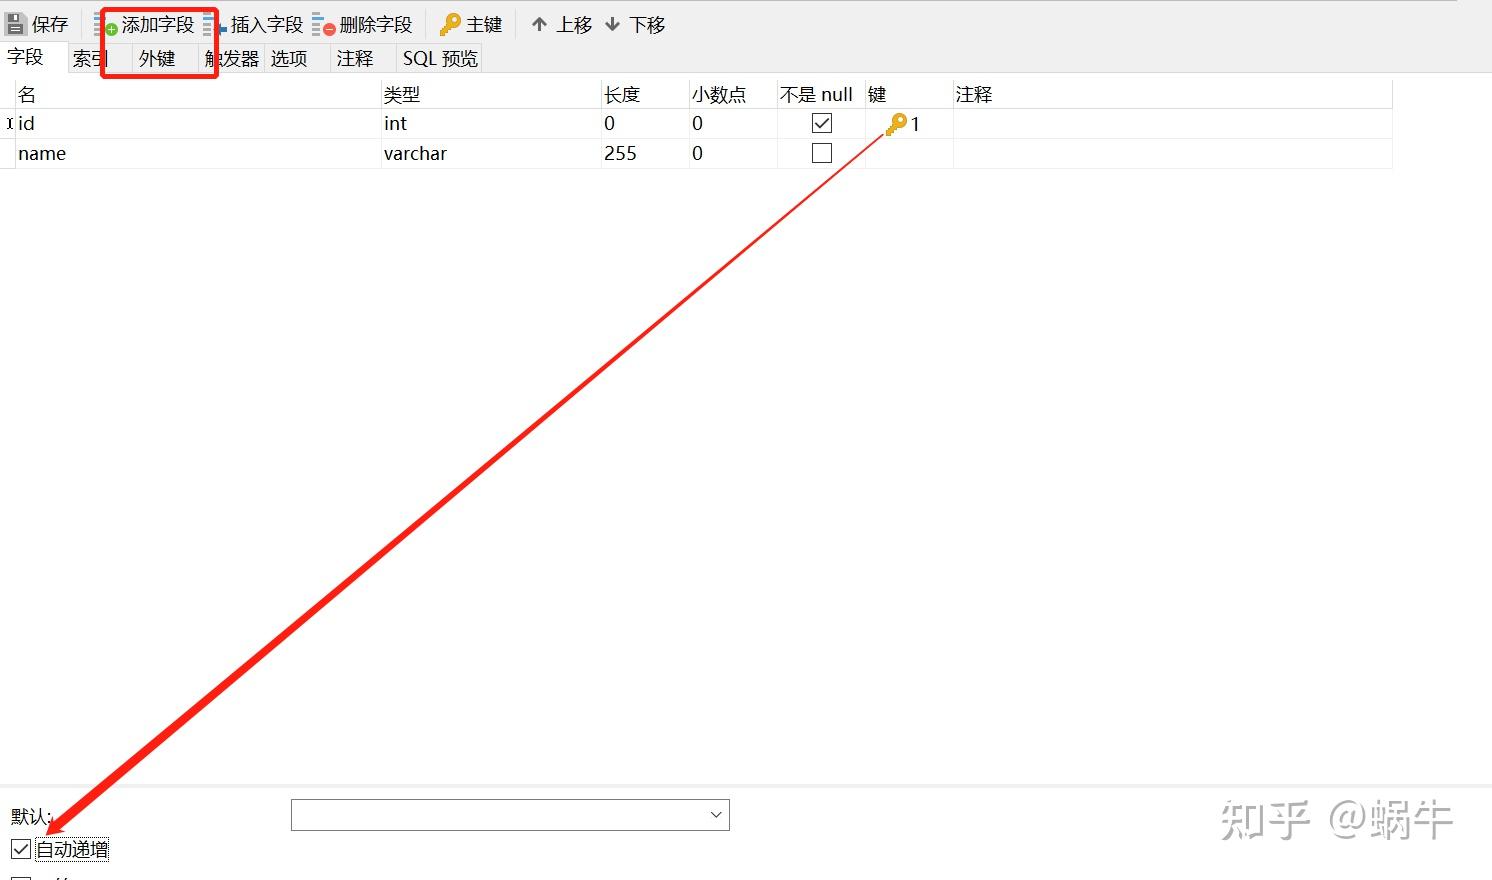
Task: Switch to the SQL 预览 tab
Action: click(440, 59)
